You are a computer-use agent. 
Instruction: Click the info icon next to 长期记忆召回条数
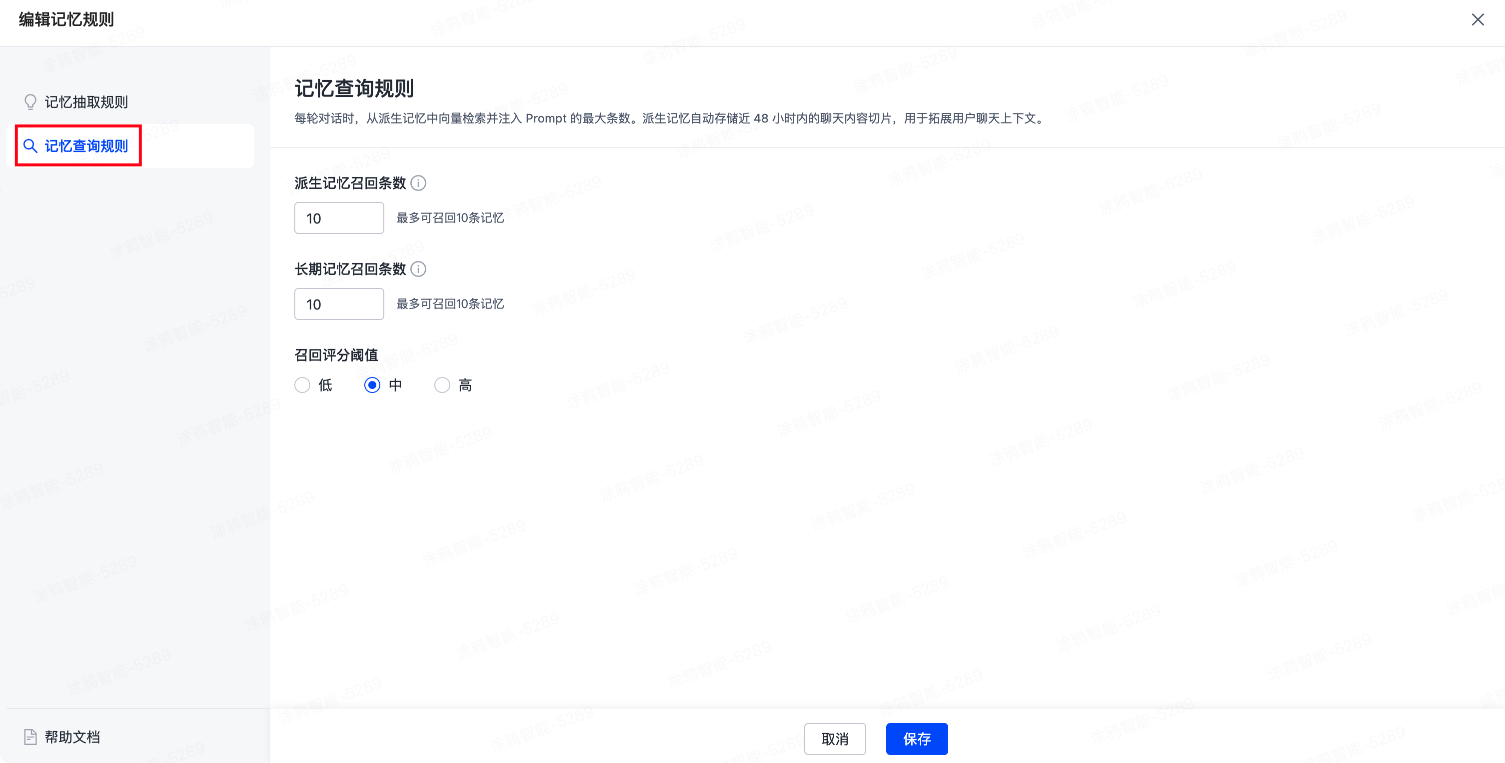(418, 268)
